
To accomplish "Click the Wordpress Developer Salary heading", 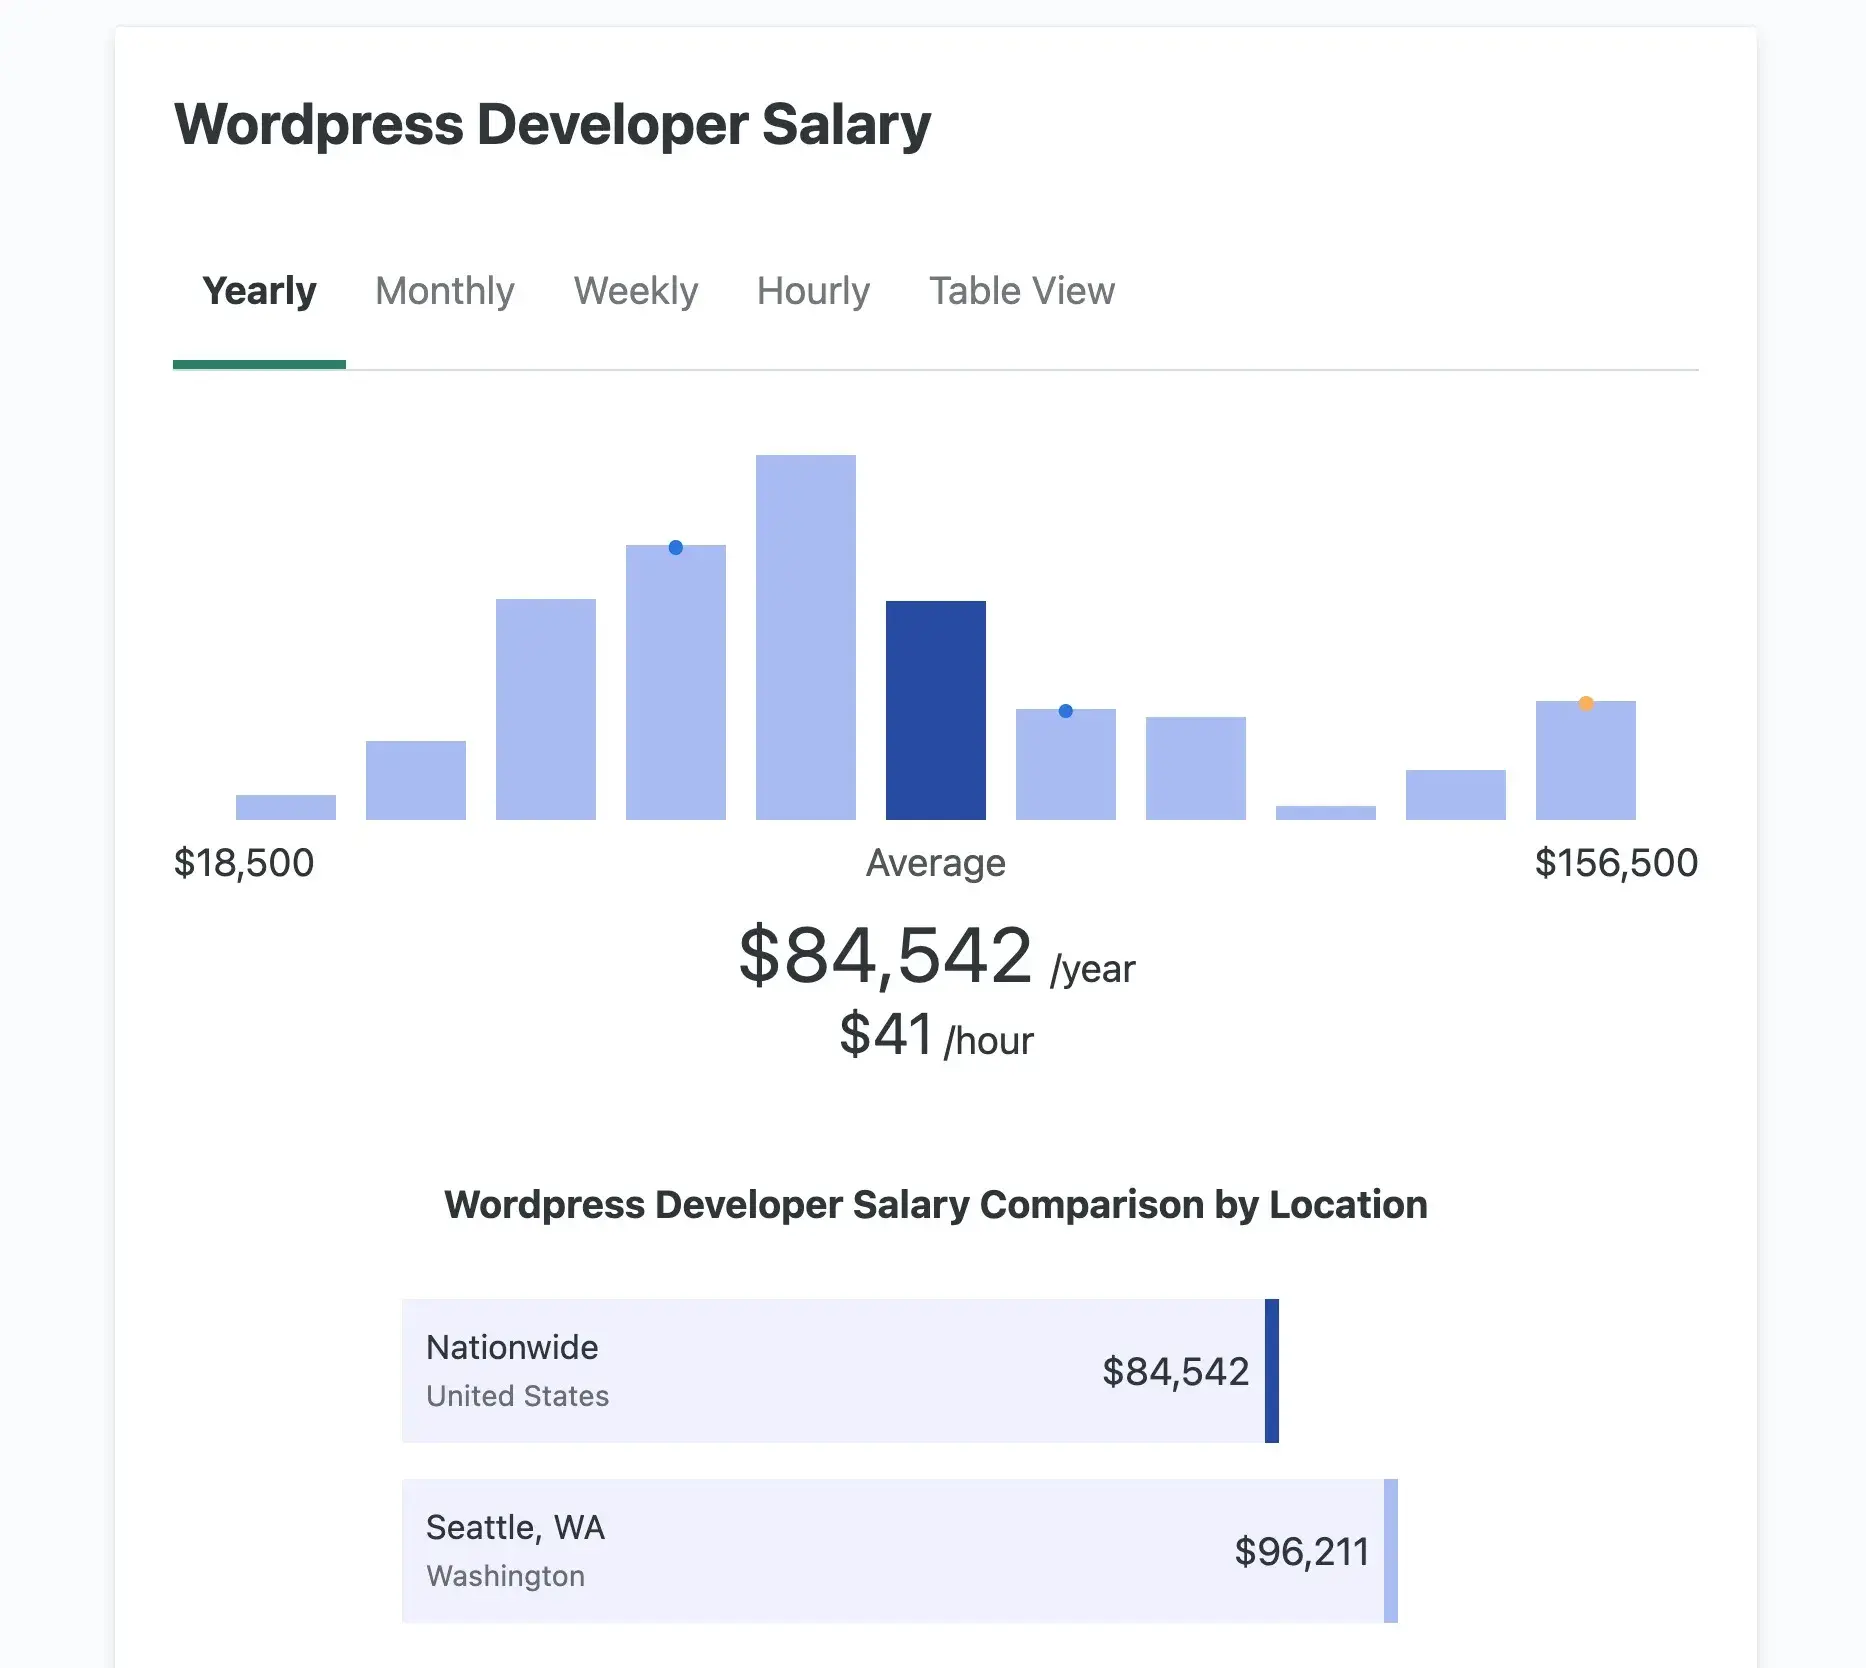I will pyautogui.click(x=553, y=125).
